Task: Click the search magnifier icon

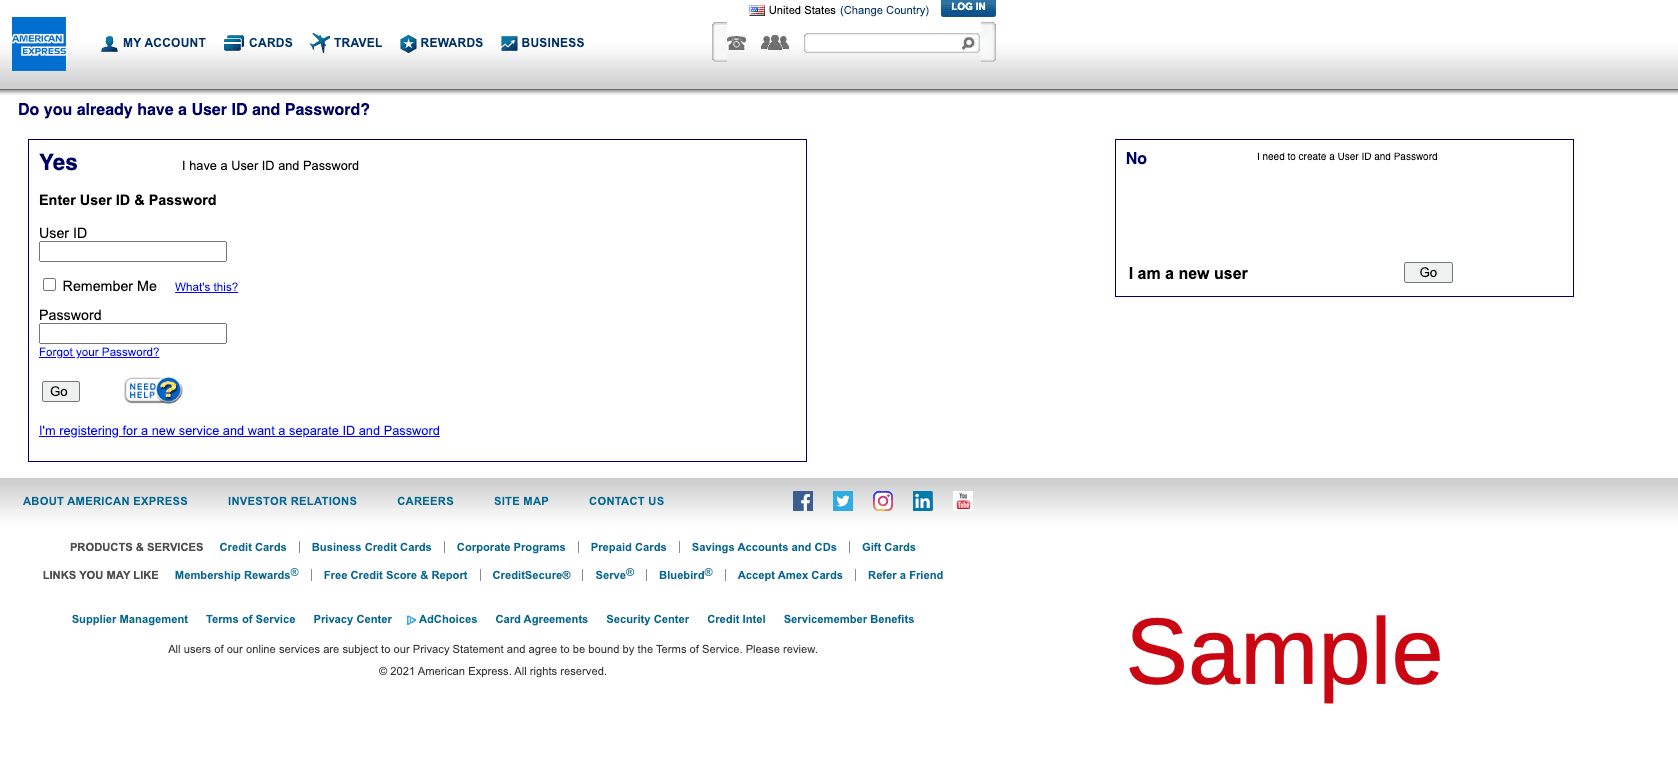Action: point(968,43)
